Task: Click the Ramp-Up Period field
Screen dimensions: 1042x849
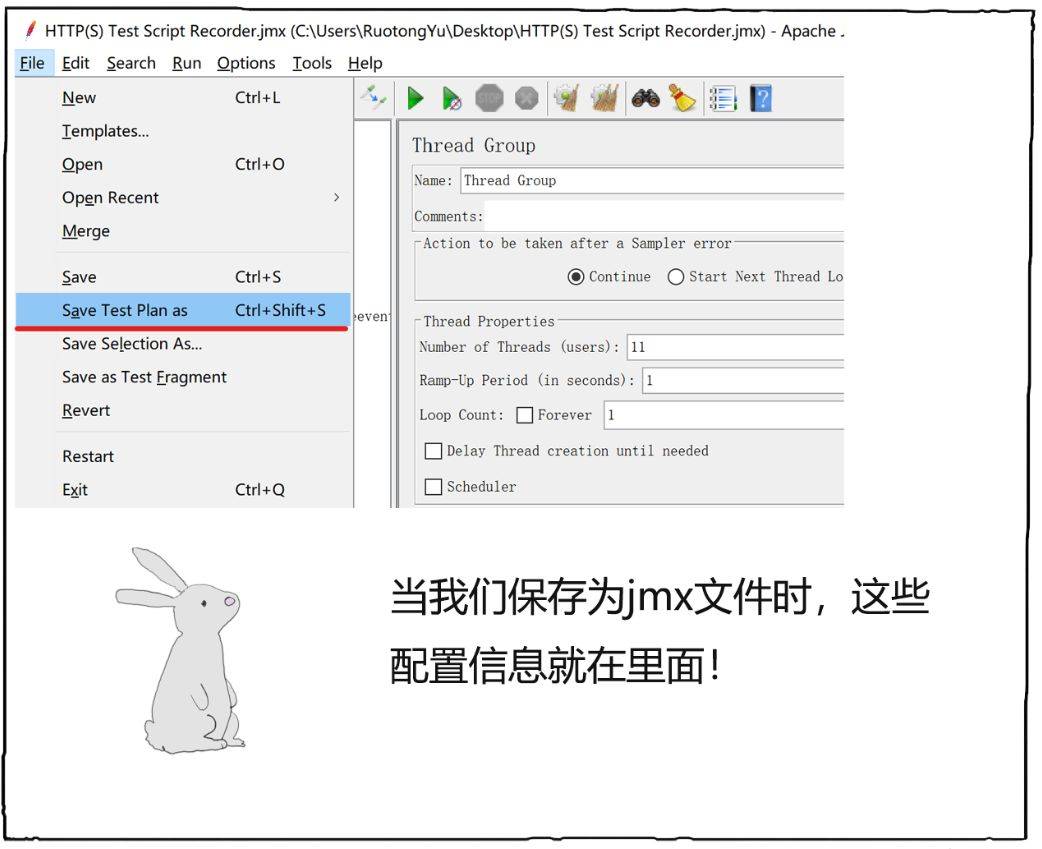Action: click(x=743, y=381)
